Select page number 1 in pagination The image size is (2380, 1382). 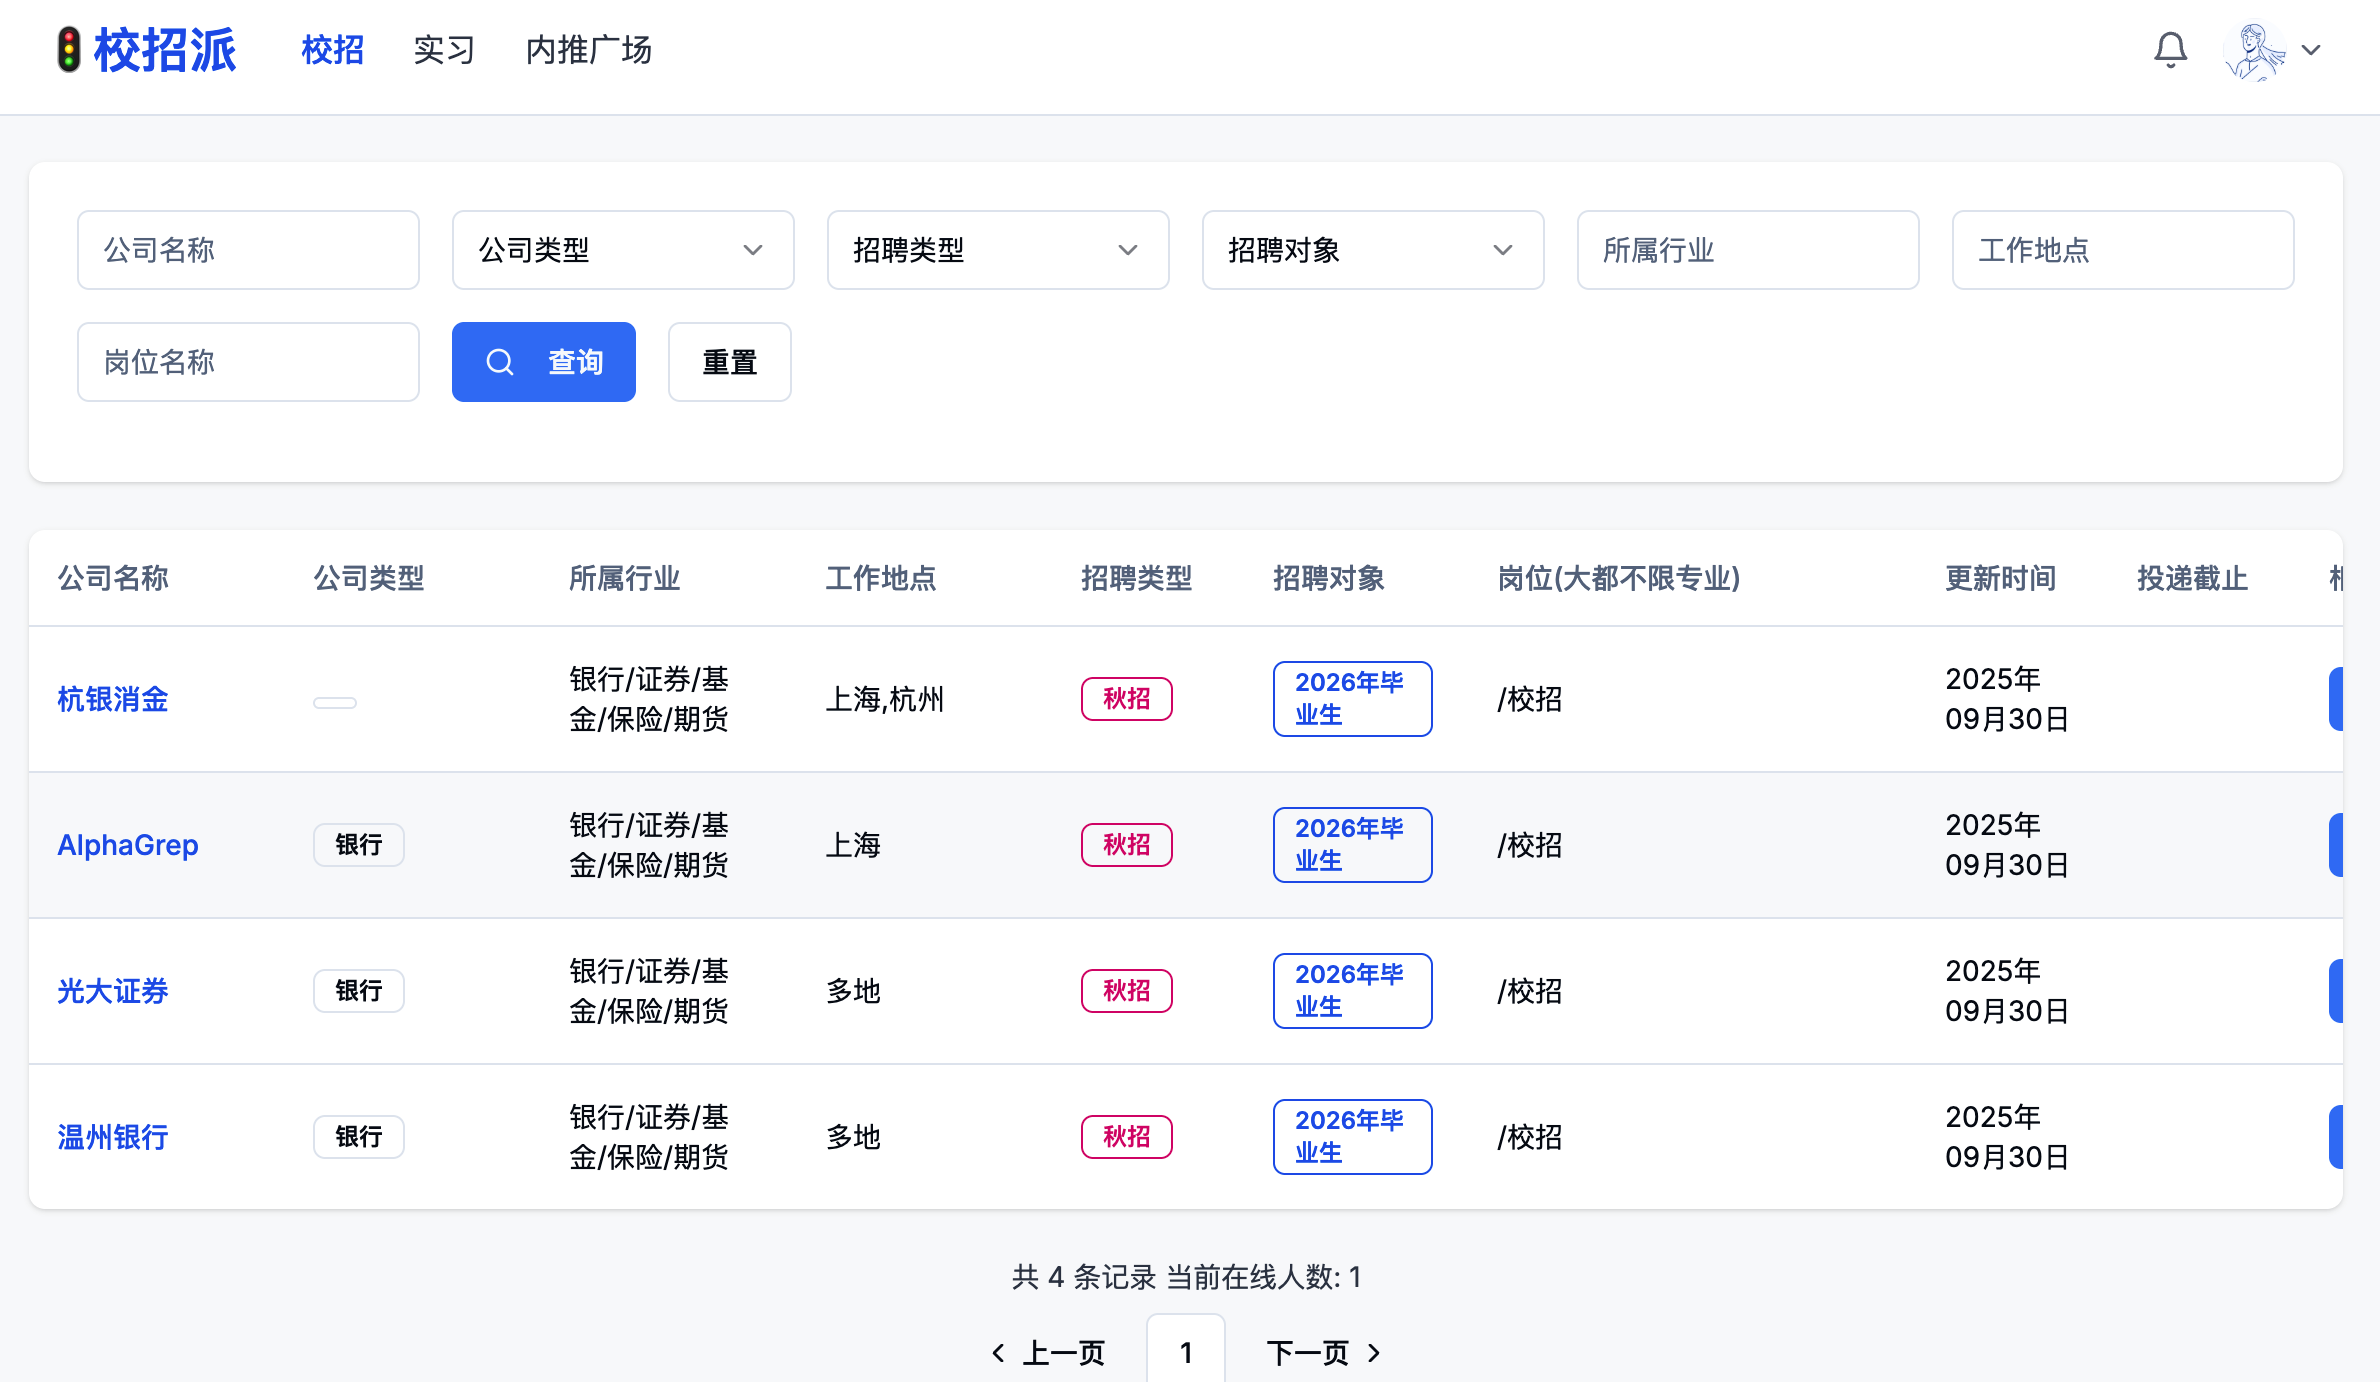click(1185, 1353)
